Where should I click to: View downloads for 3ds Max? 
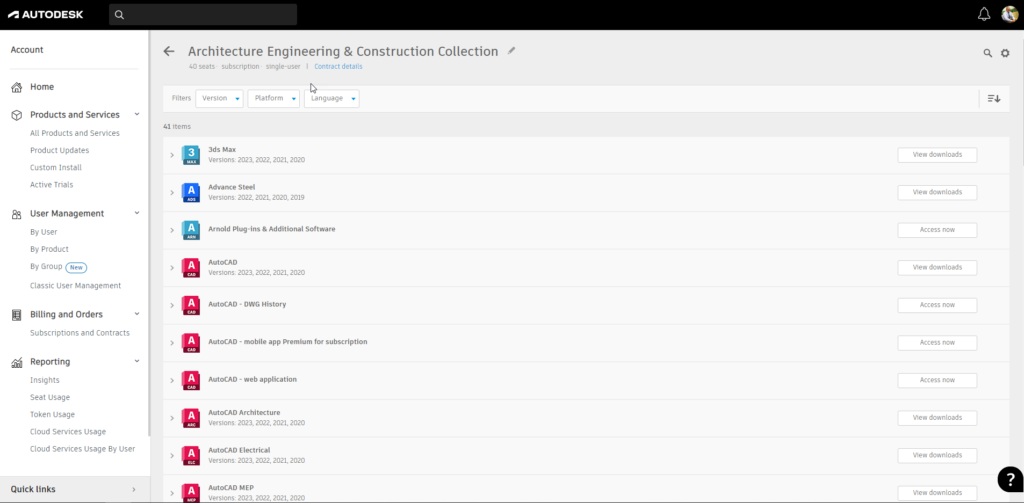[x=937, y=155]
